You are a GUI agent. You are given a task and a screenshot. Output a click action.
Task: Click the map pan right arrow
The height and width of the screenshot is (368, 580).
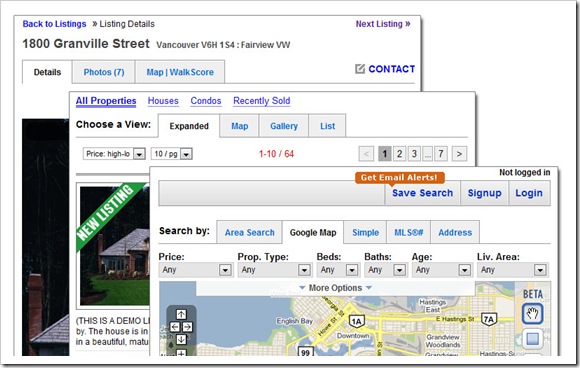(x=188, y=327)
